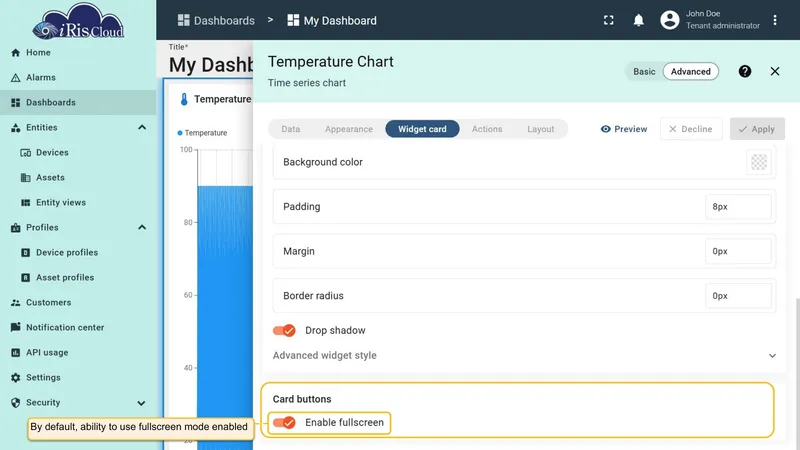Click the Card buttons heading

pyautogui.click(x=302, y=399)
